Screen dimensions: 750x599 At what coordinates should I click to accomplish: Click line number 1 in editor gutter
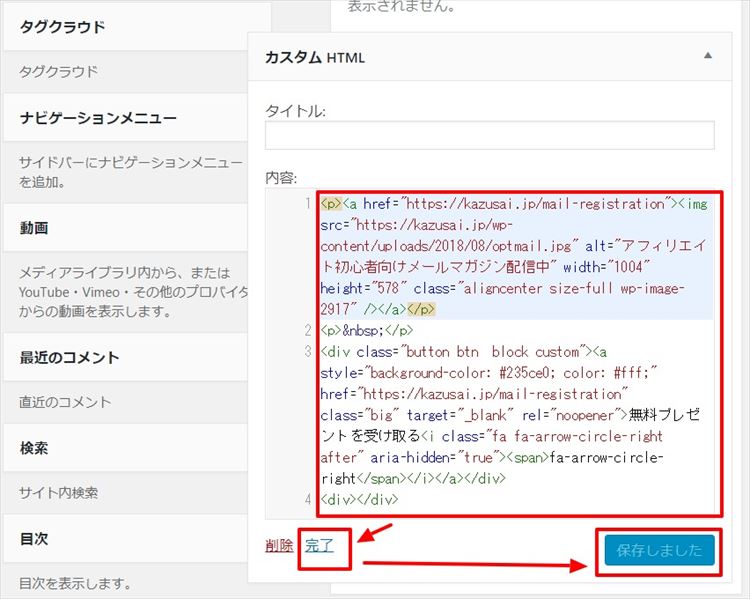307,203
